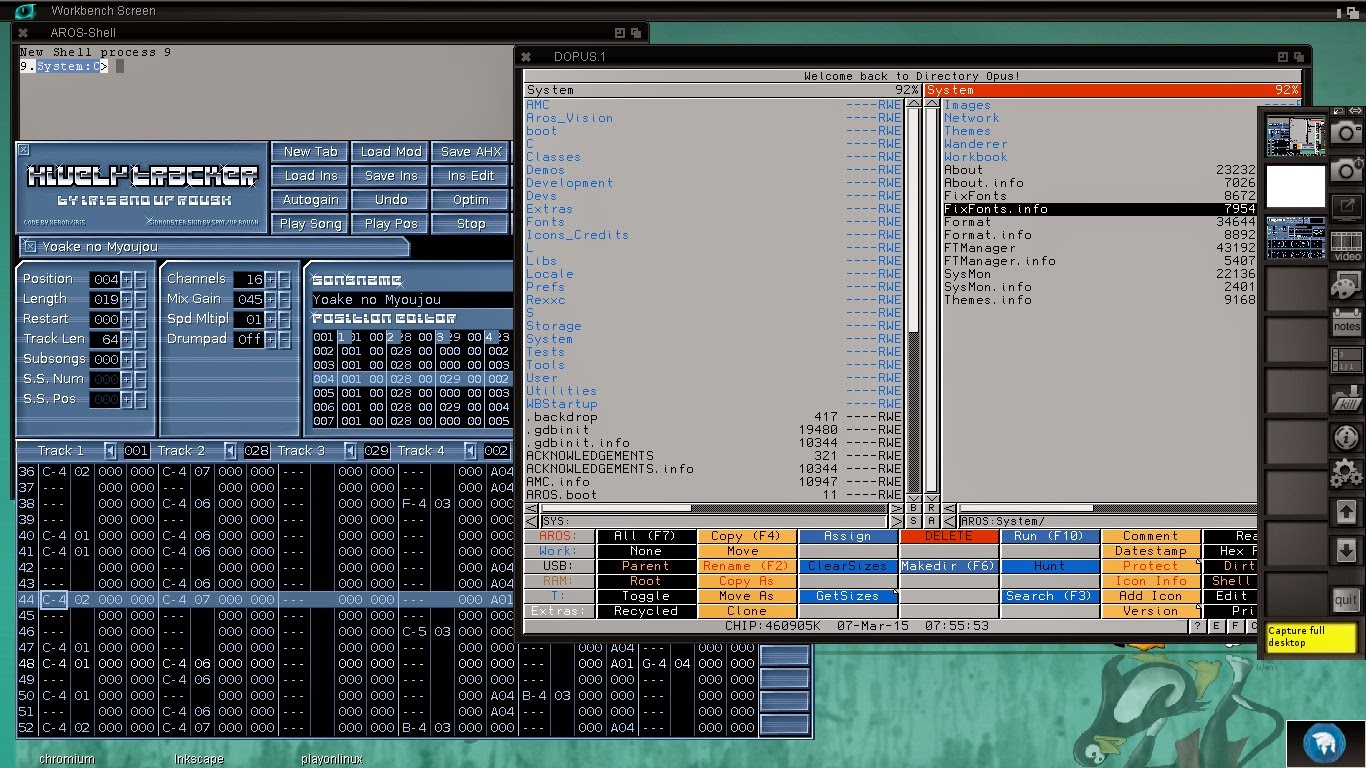Click the SYS: path input field
The height and width of the screenshot is (768, 1366).
tap(714, 522)
